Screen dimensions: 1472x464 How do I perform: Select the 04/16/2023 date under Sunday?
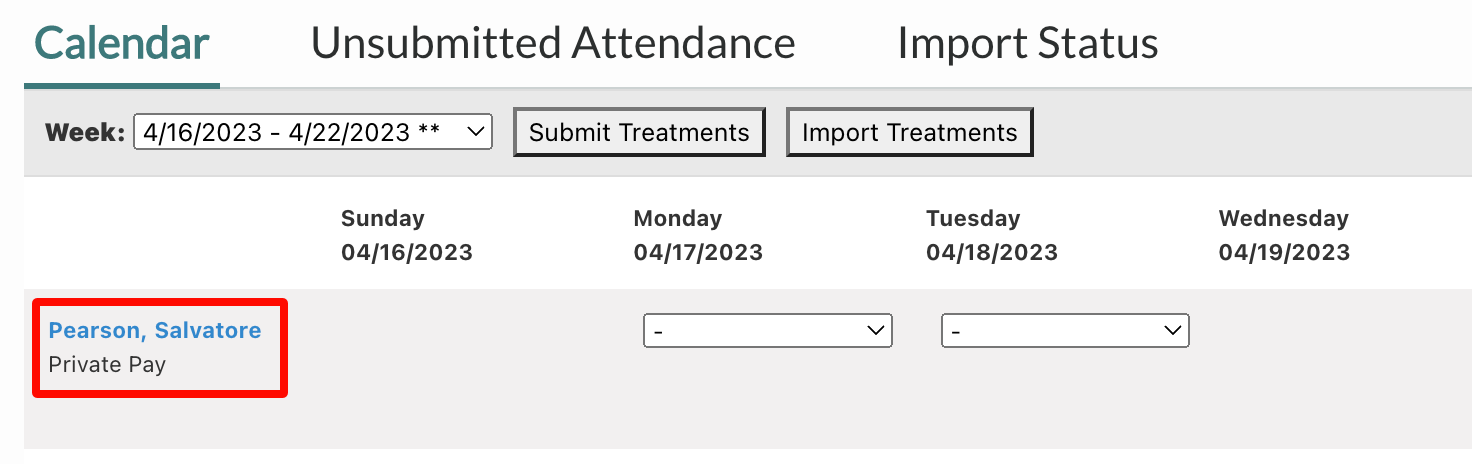point(406,252)
